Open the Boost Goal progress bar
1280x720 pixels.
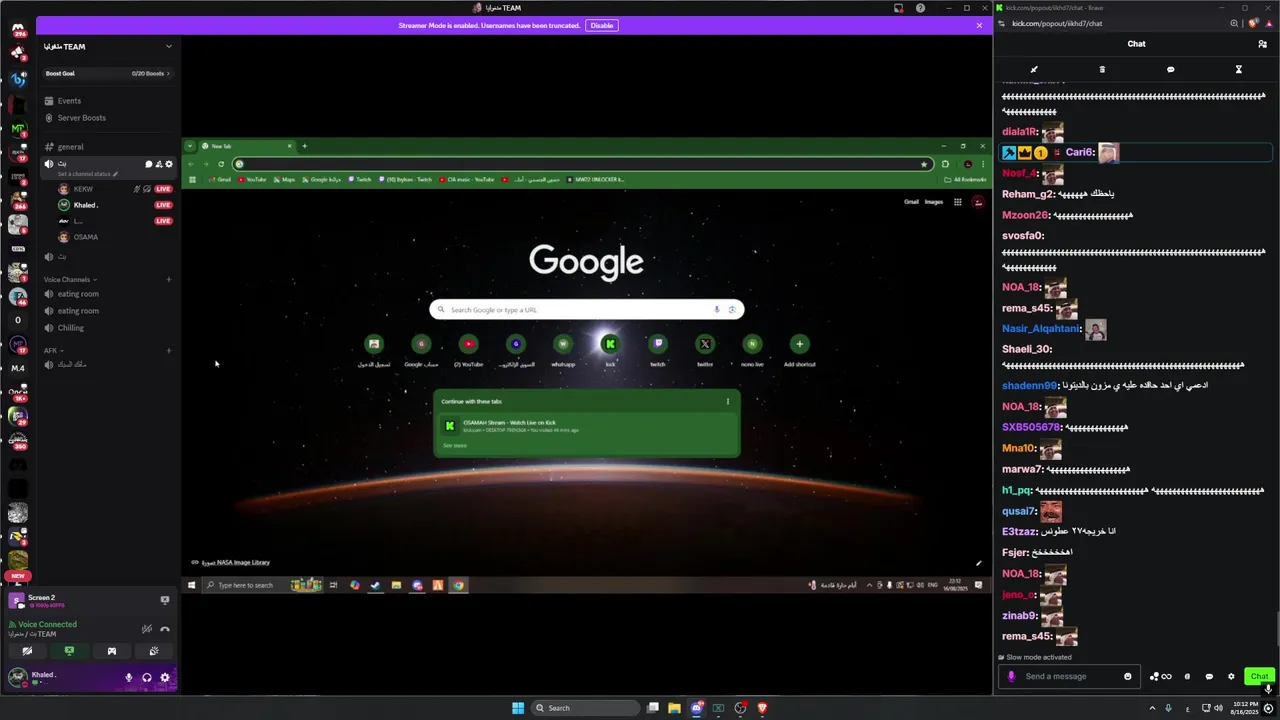tap(108, 73)
